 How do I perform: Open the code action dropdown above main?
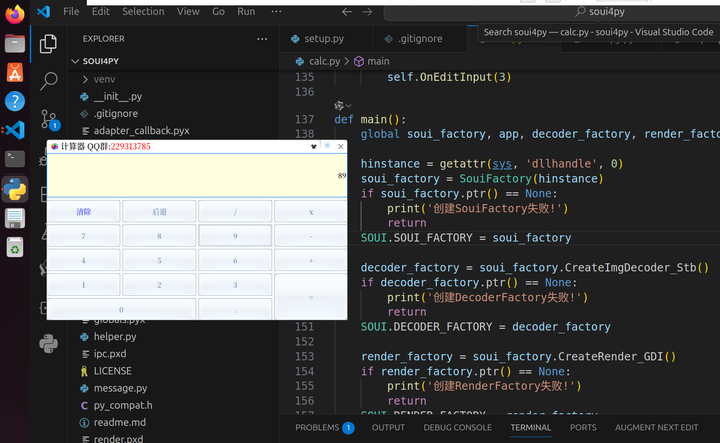(x=343, y=106)
